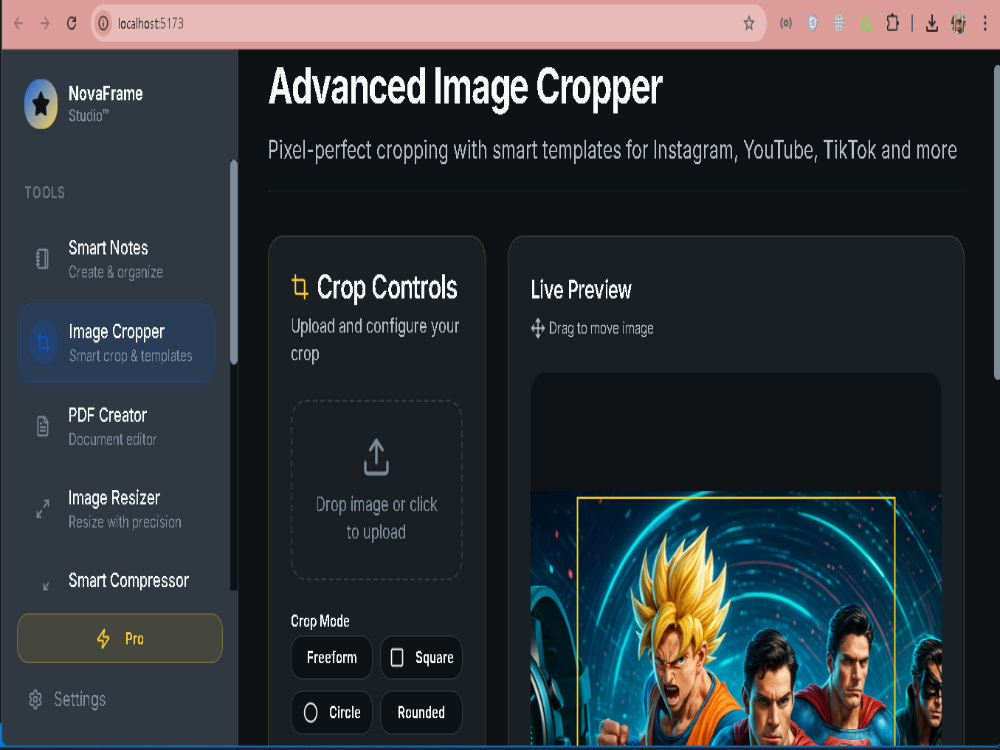Select Freeform crop mode
Viewport: 1000px width, 750px height.
(332, 658)
